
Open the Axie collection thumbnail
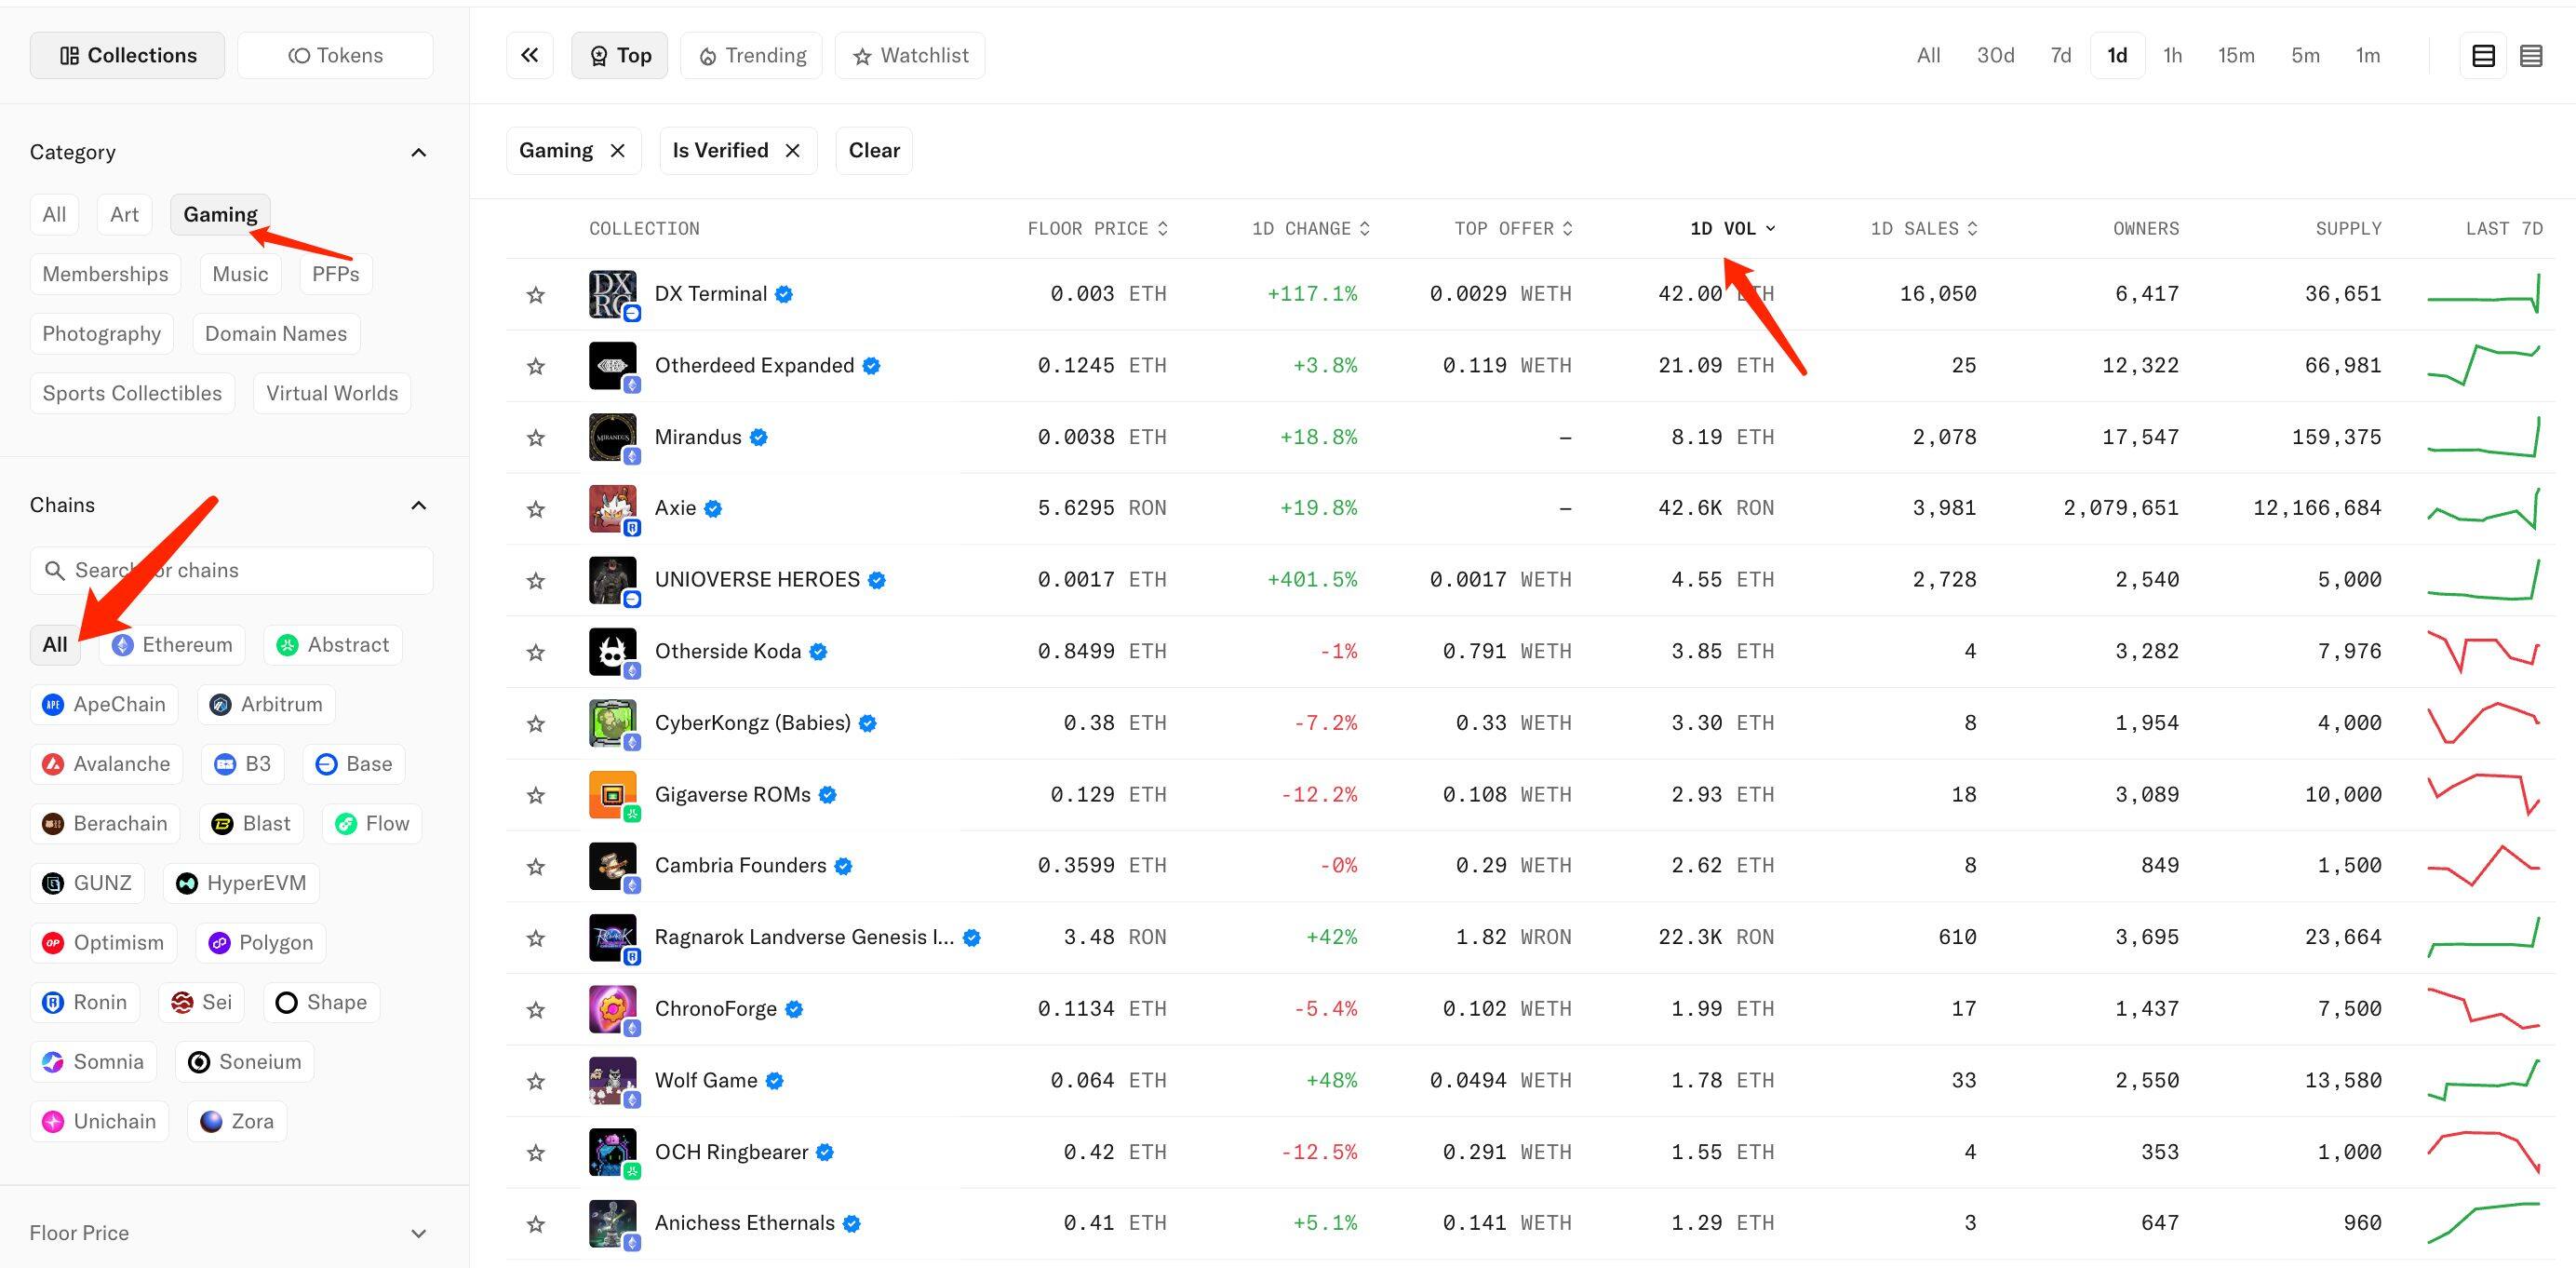pos(612,508)
